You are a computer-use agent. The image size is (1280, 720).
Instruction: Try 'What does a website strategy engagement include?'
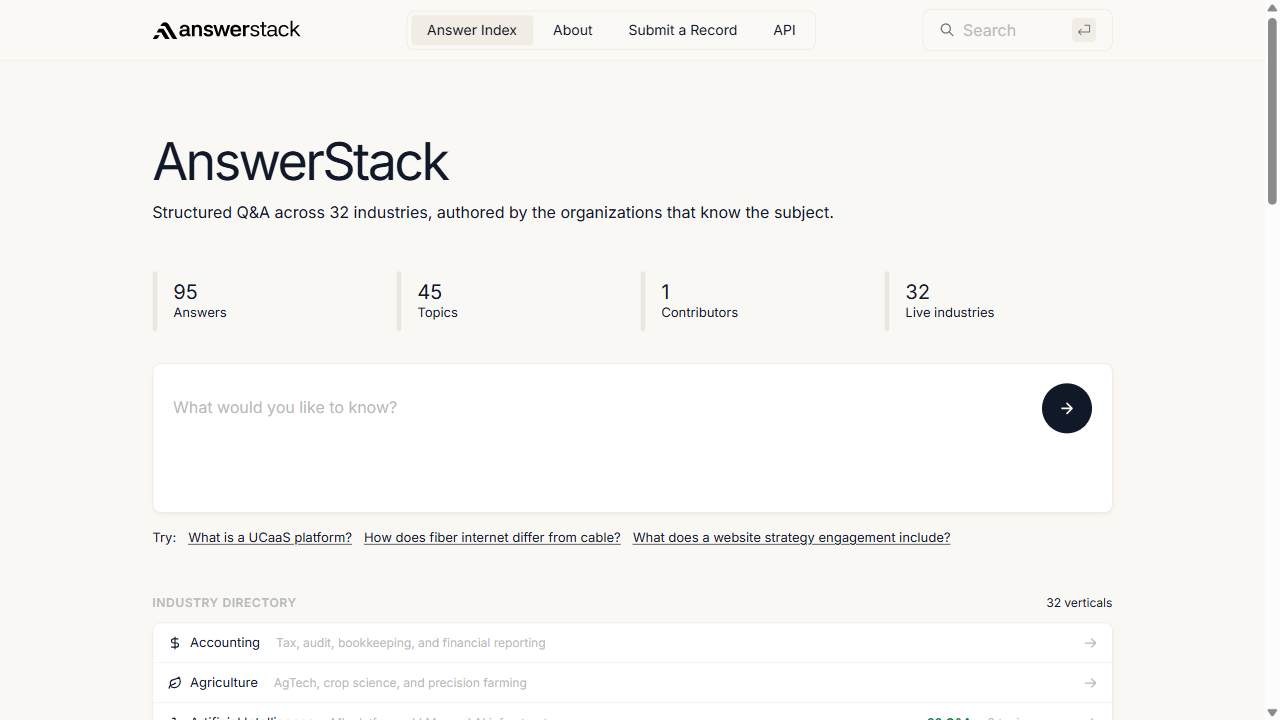coord(791,538)
